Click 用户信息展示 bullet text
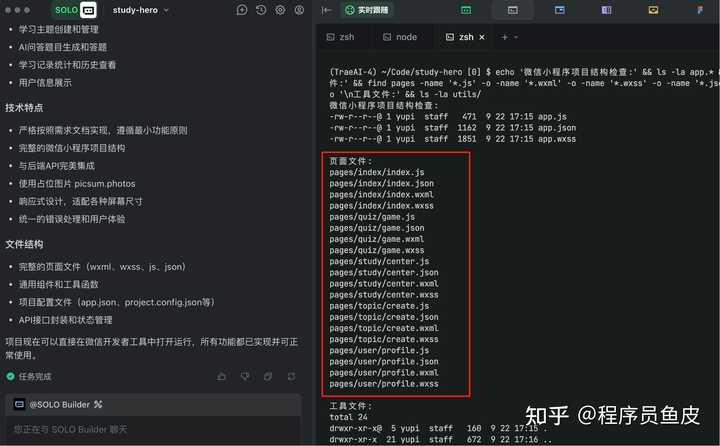Viewport: 720px width, 446px height. click(x=45, y=83)
